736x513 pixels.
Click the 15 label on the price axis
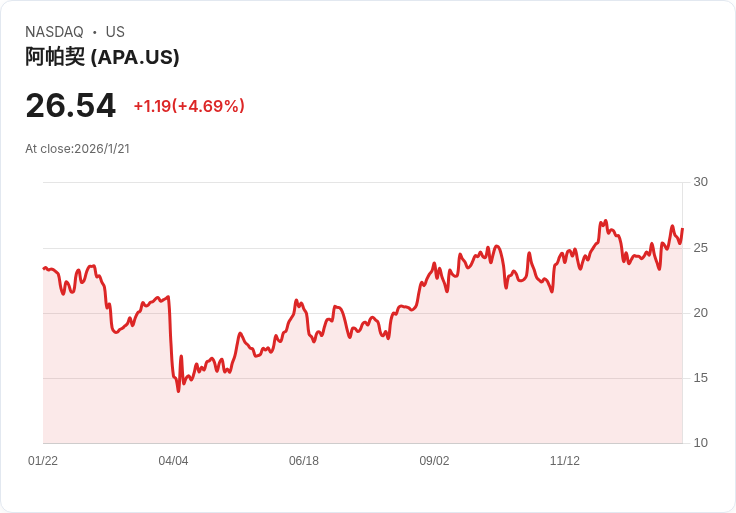pos(701,378)
